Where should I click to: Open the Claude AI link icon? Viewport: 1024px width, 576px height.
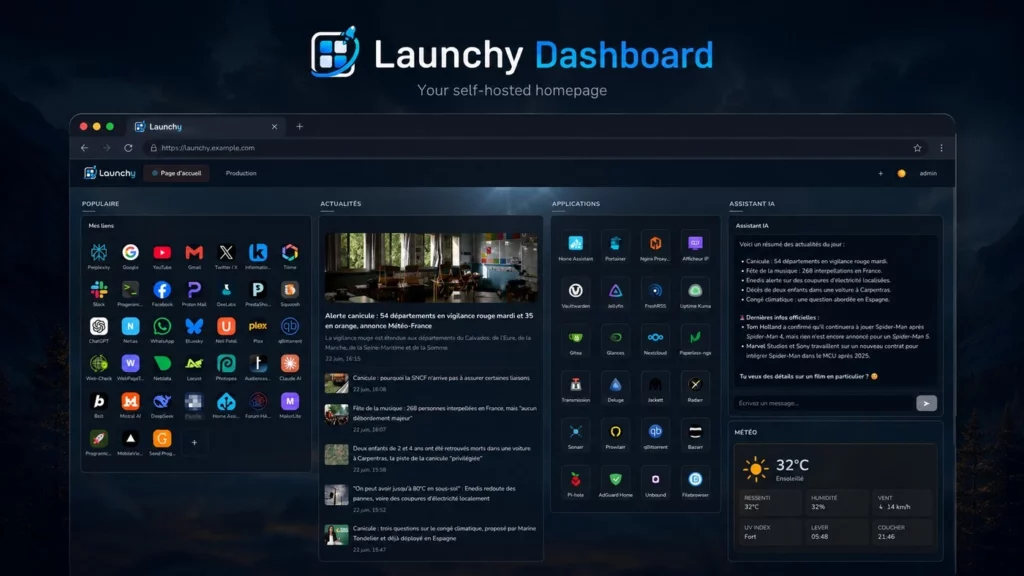coord(290,364)
